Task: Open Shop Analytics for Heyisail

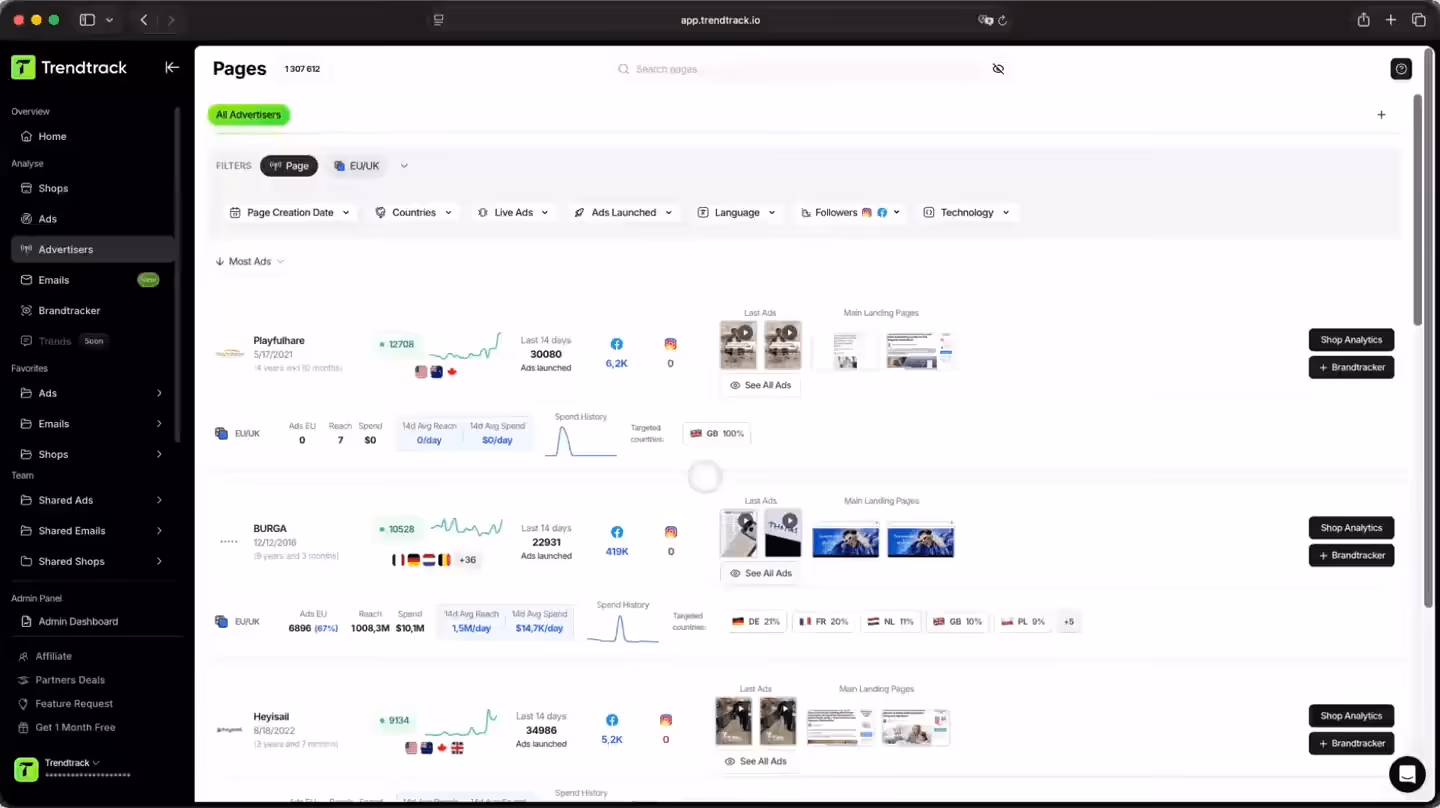Action: (1351, 716)
